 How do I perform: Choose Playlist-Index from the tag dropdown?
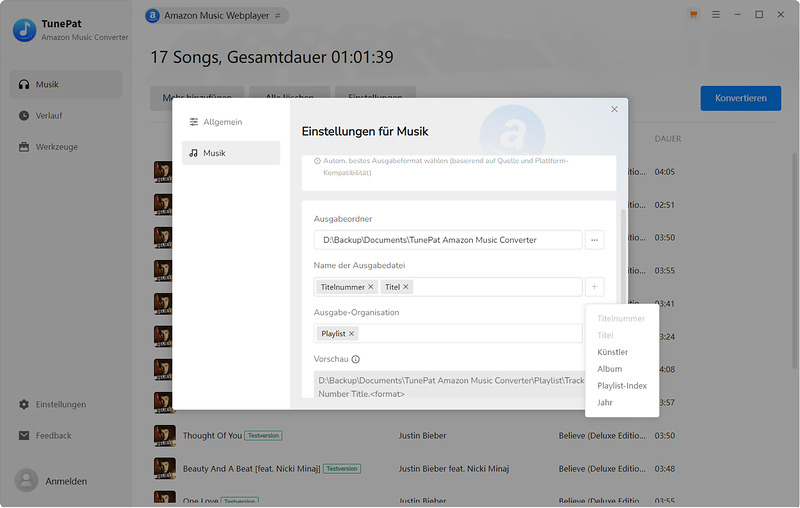click(622, 386)
